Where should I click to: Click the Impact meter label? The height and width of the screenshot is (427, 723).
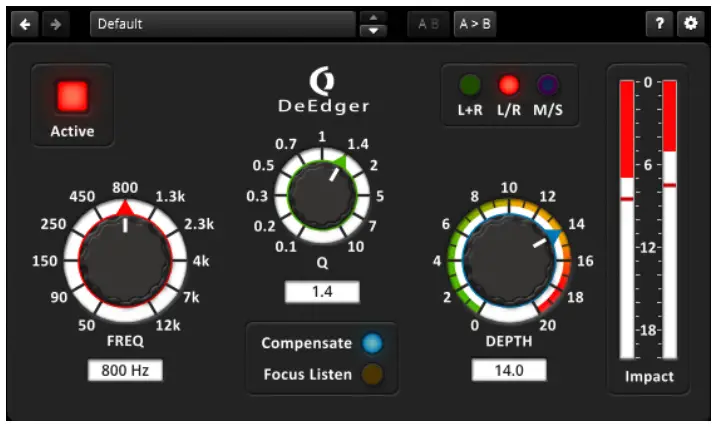tap(649, 377)
